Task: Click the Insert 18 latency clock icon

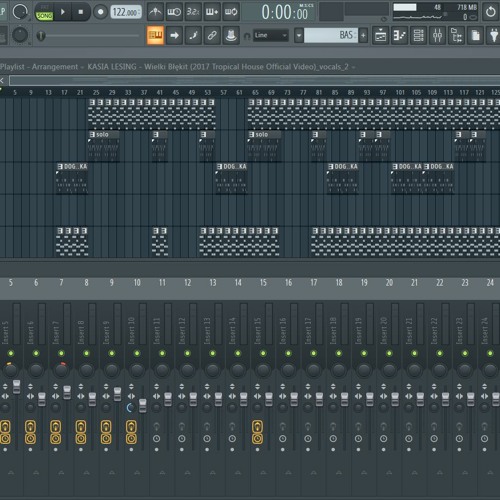Action: pos(333,439)
